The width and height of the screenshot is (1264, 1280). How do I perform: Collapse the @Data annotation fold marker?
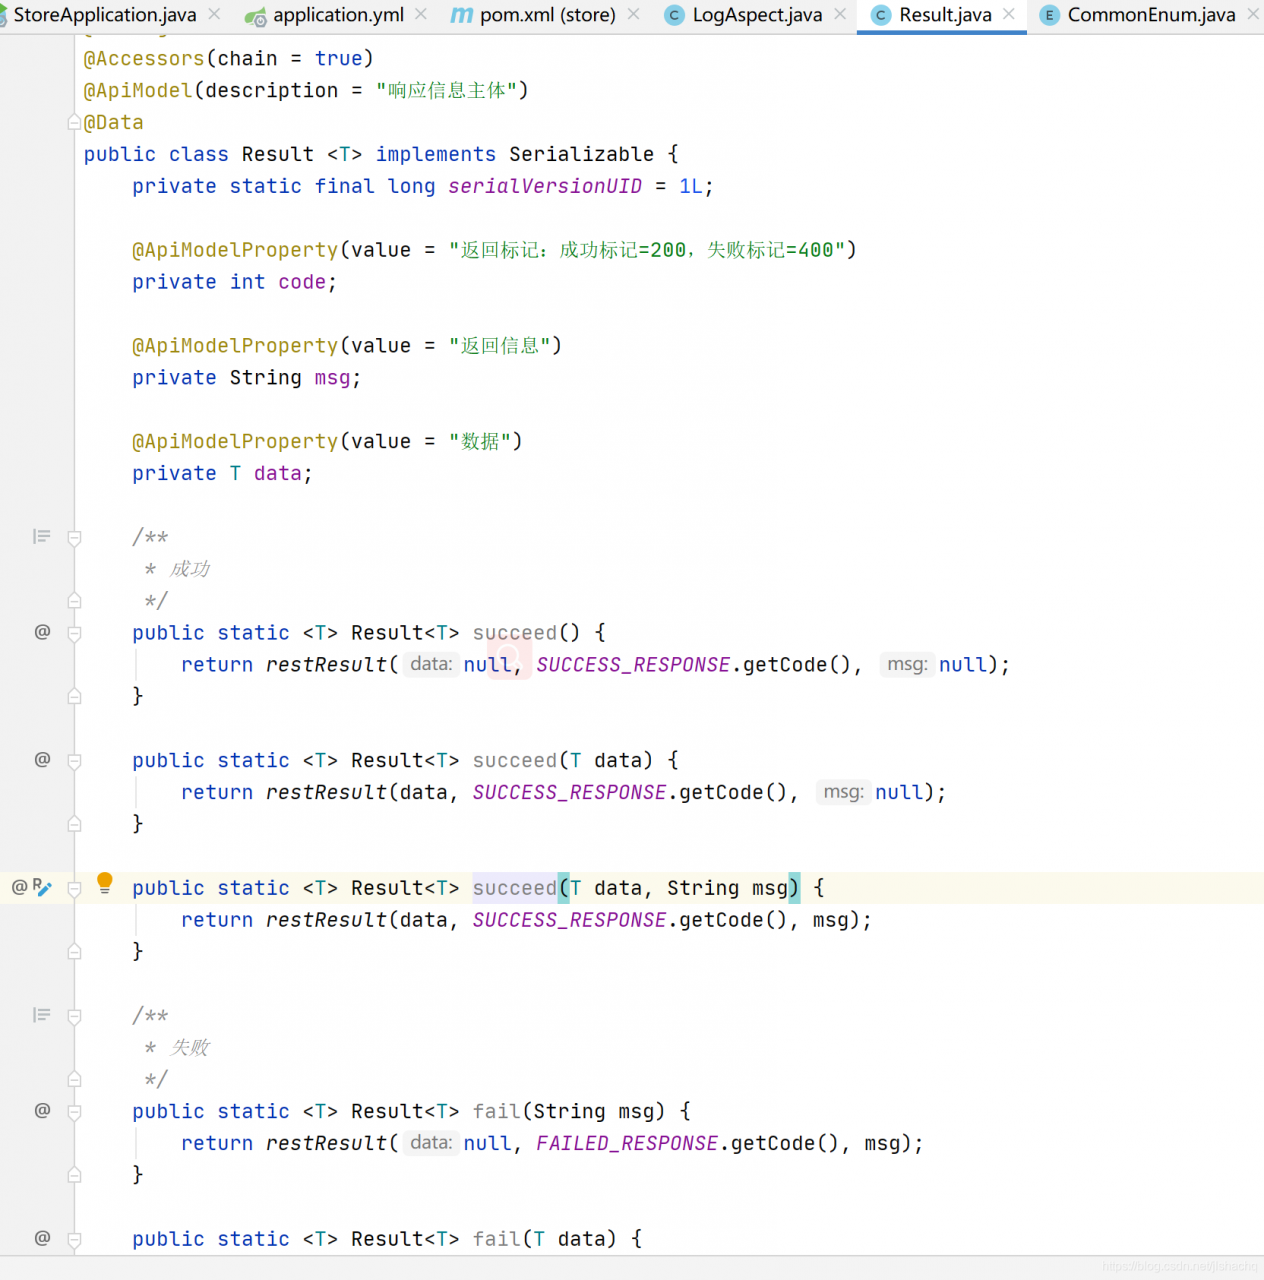point(74,122)
